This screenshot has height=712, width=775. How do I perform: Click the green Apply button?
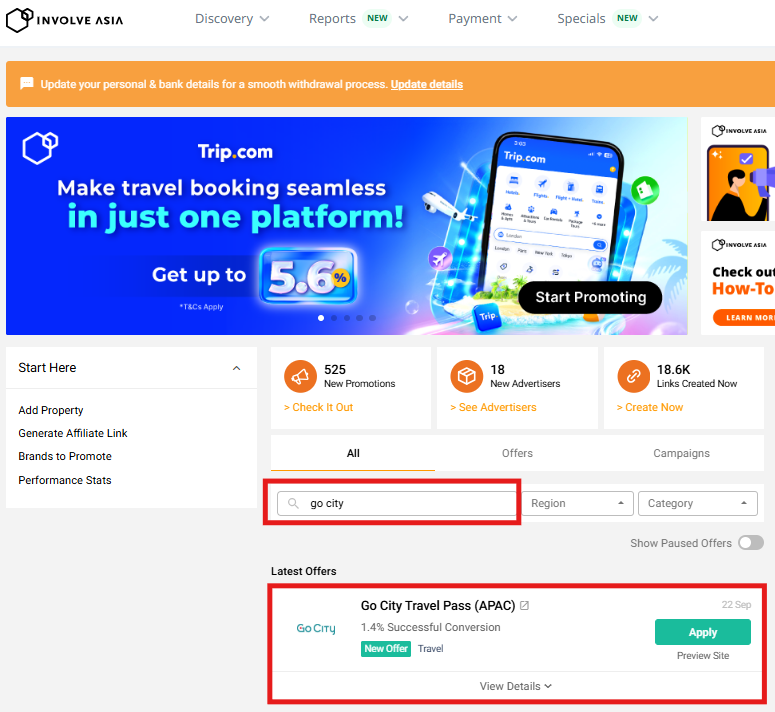702,632
